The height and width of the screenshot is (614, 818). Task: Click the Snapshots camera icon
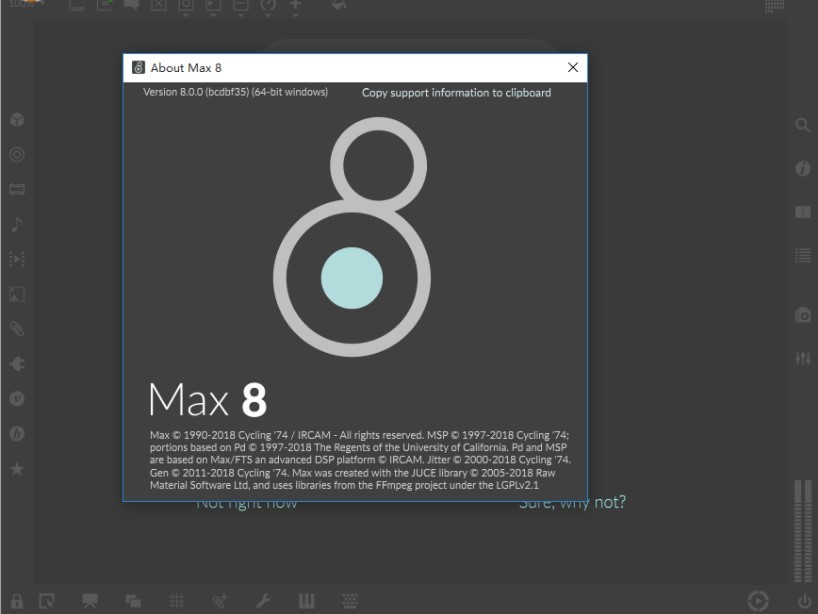[x=802, y=315]
